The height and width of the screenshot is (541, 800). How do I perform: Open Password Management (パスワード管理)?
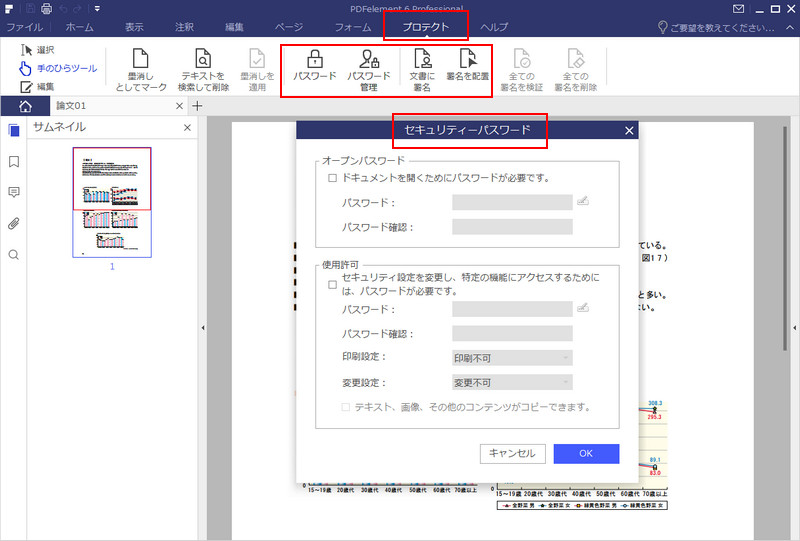pyautogui.click(x=369, y=70)
